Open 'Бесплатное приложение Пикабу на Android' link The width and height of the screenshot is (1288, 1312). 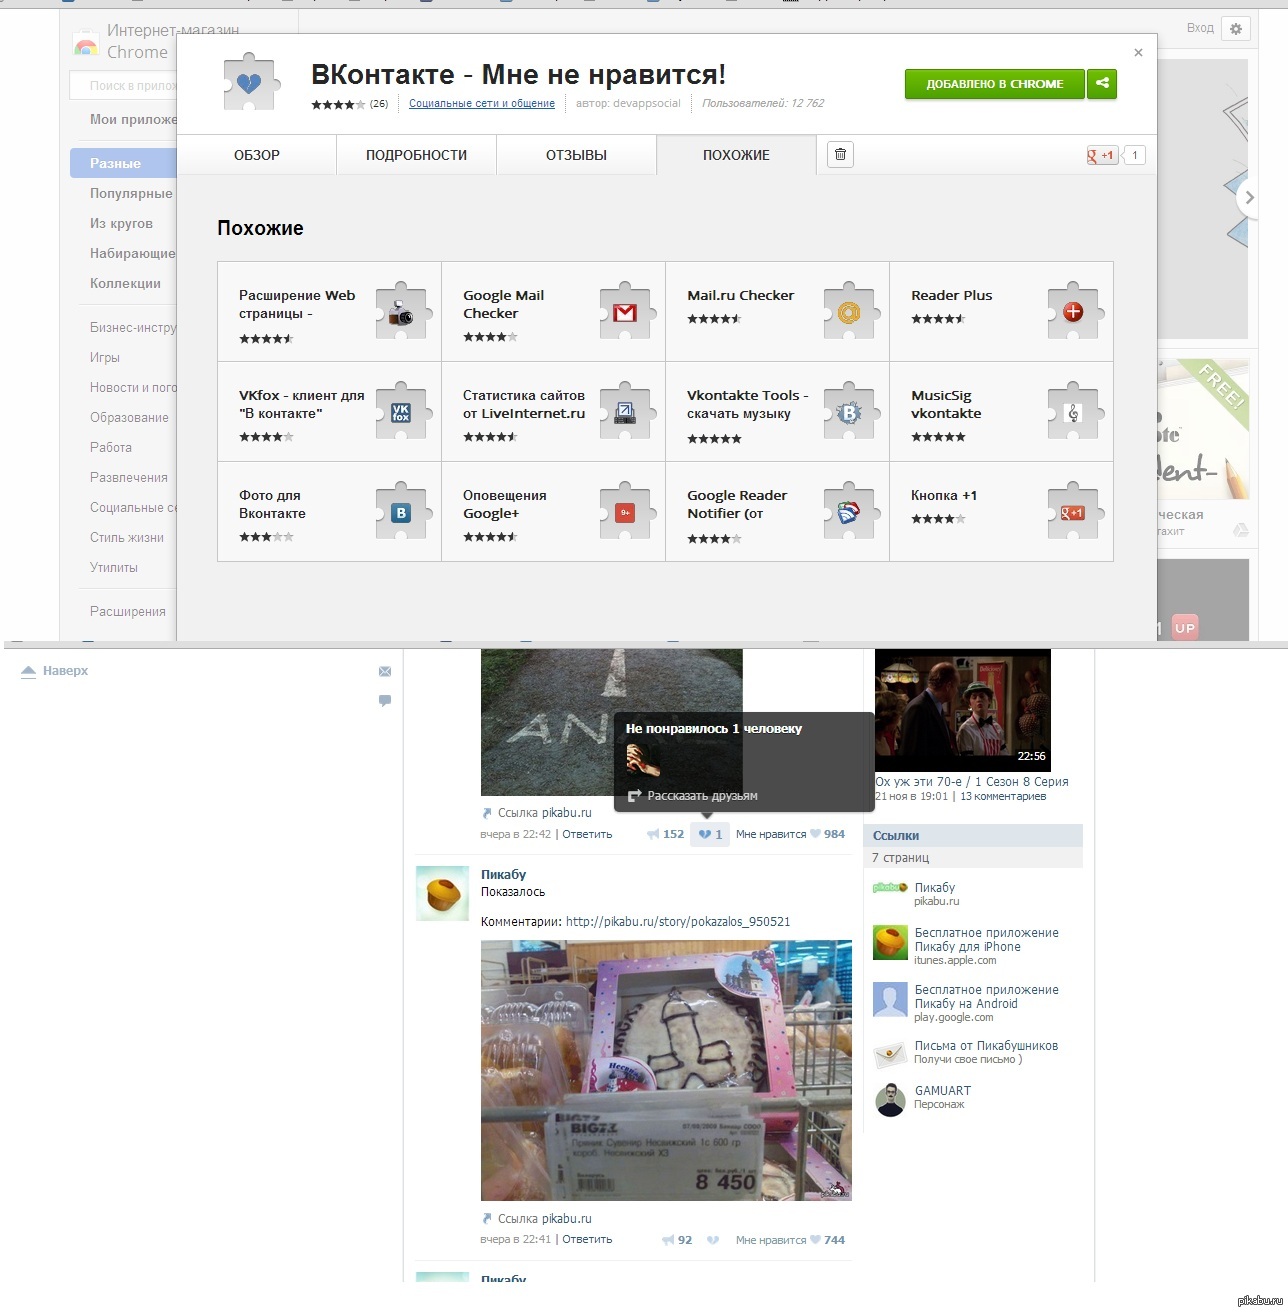point(986,997)
